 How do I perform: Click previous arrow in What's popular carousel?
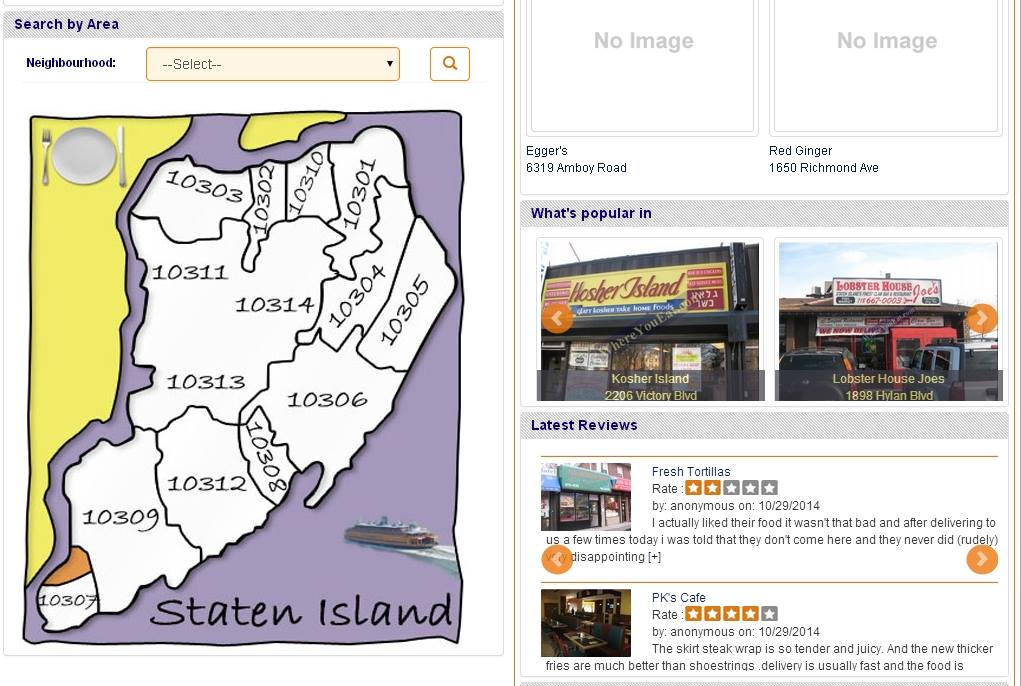click(x=557, y=318)
